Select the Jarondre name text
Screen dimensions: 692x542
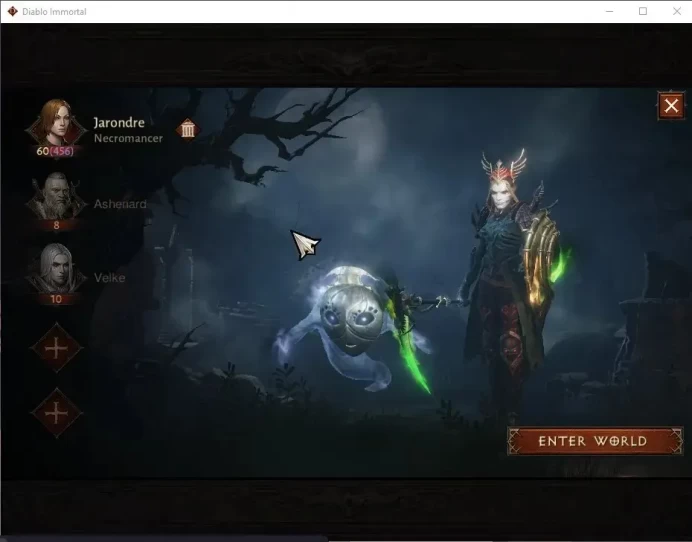coord(119,123)
